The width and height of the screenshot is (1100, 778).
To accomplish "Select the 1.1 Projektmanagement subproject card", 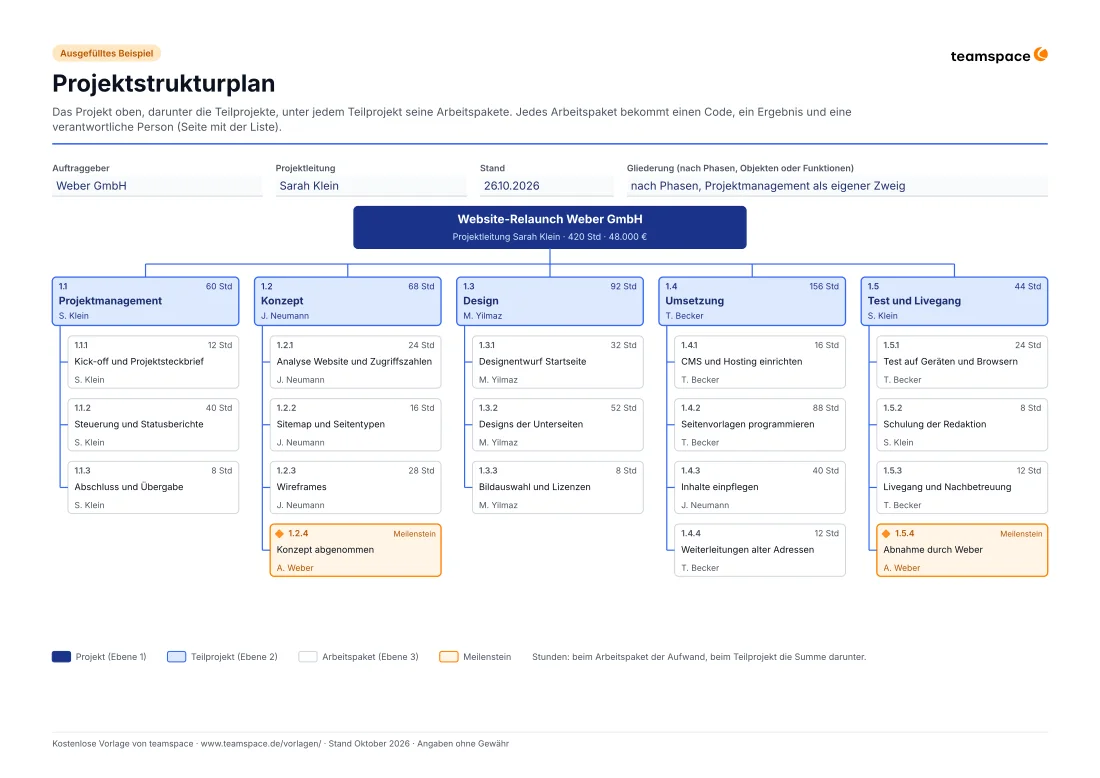I will (145, 301).
